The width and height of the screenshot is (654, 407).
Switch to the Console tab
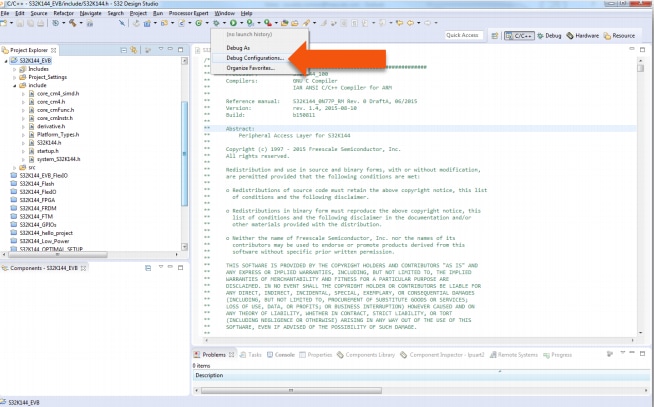284,355
